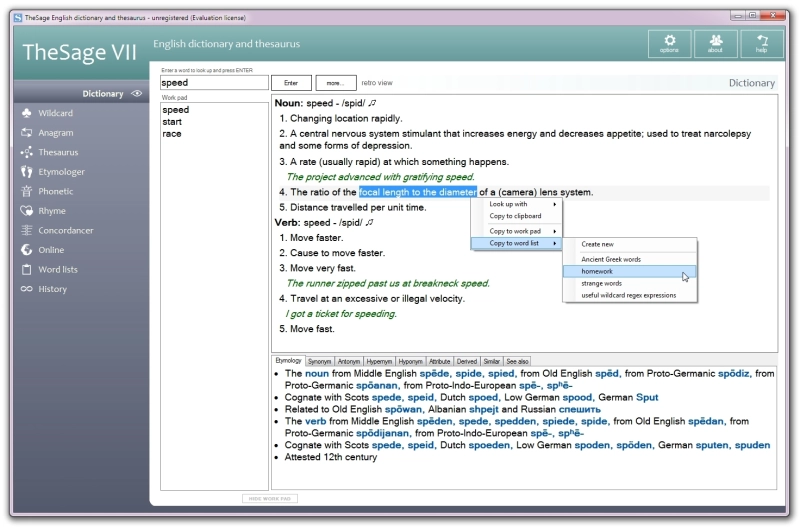
Task: Toggle the Dictionary eye visibility icon
Action: tap(137, 93)
